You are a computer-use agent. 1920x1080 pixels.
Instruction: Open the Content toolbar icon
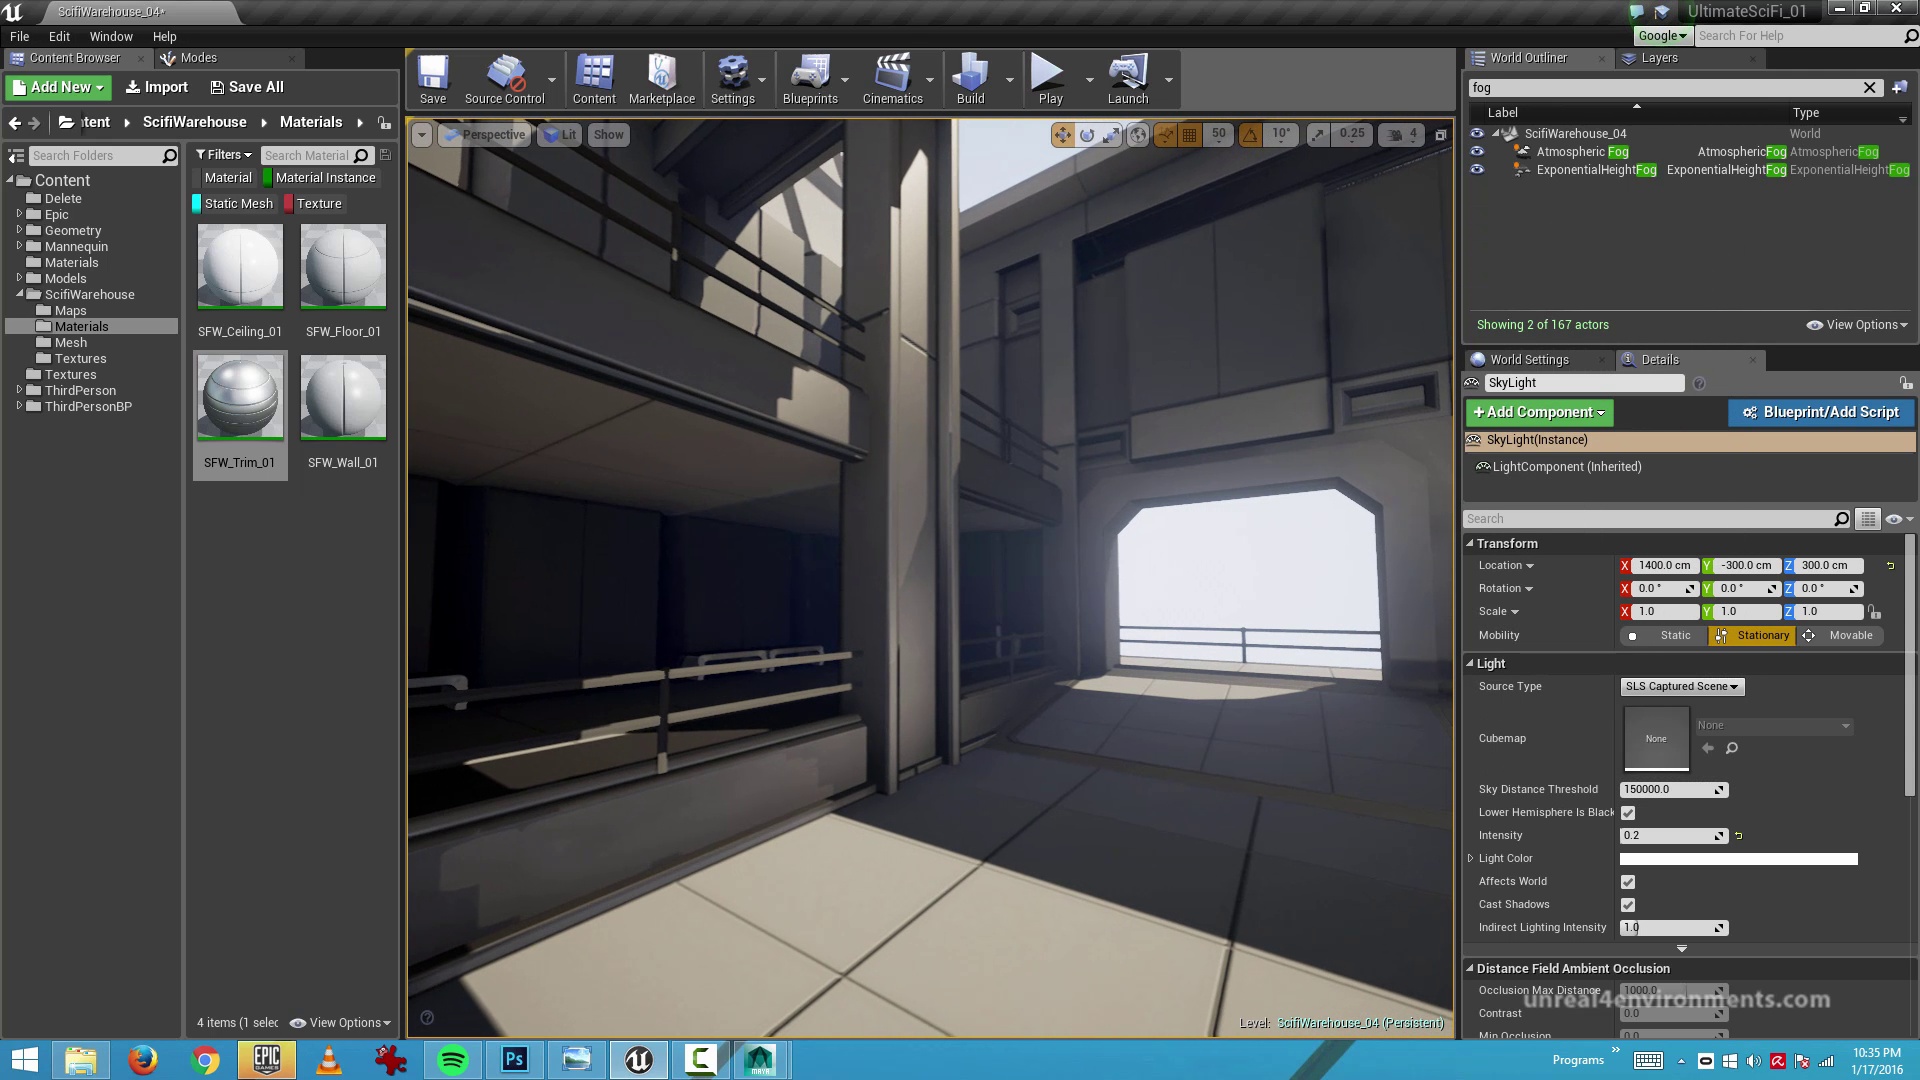594,79
